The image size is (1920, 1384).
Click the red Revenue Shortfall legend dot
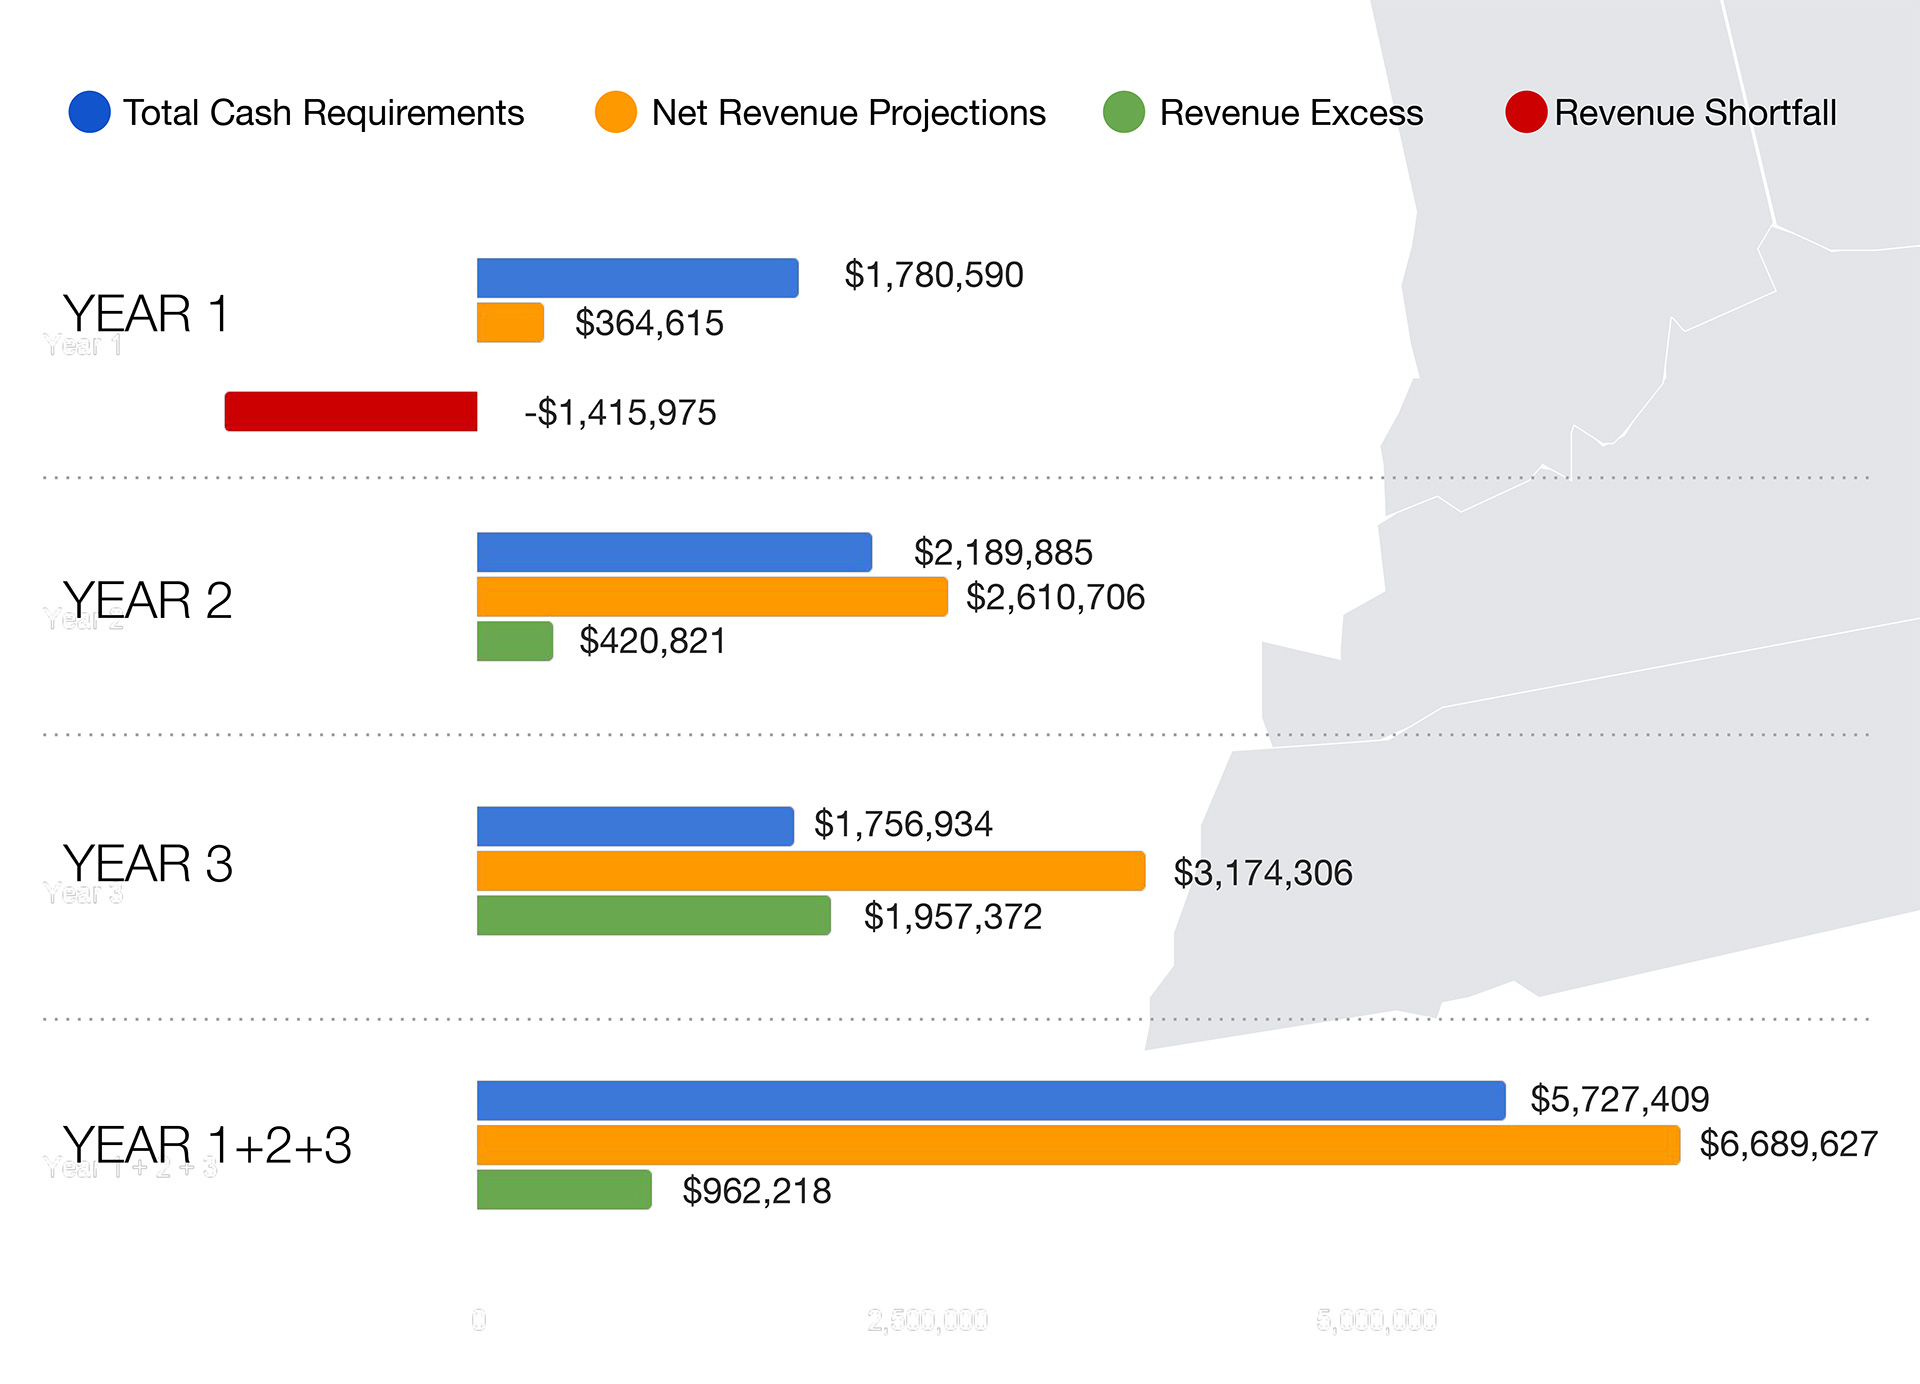pos(1526,112)
